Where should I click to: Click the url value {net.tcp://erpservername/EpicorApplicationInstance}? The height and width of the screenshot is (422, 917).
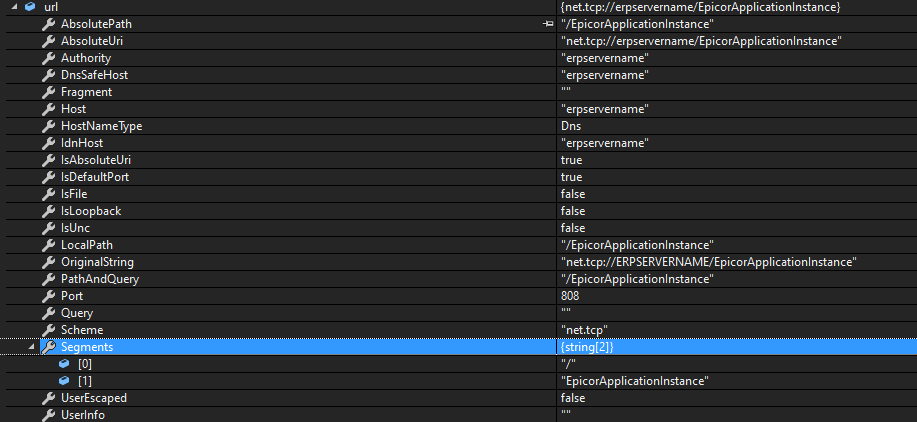click(700, 8)
